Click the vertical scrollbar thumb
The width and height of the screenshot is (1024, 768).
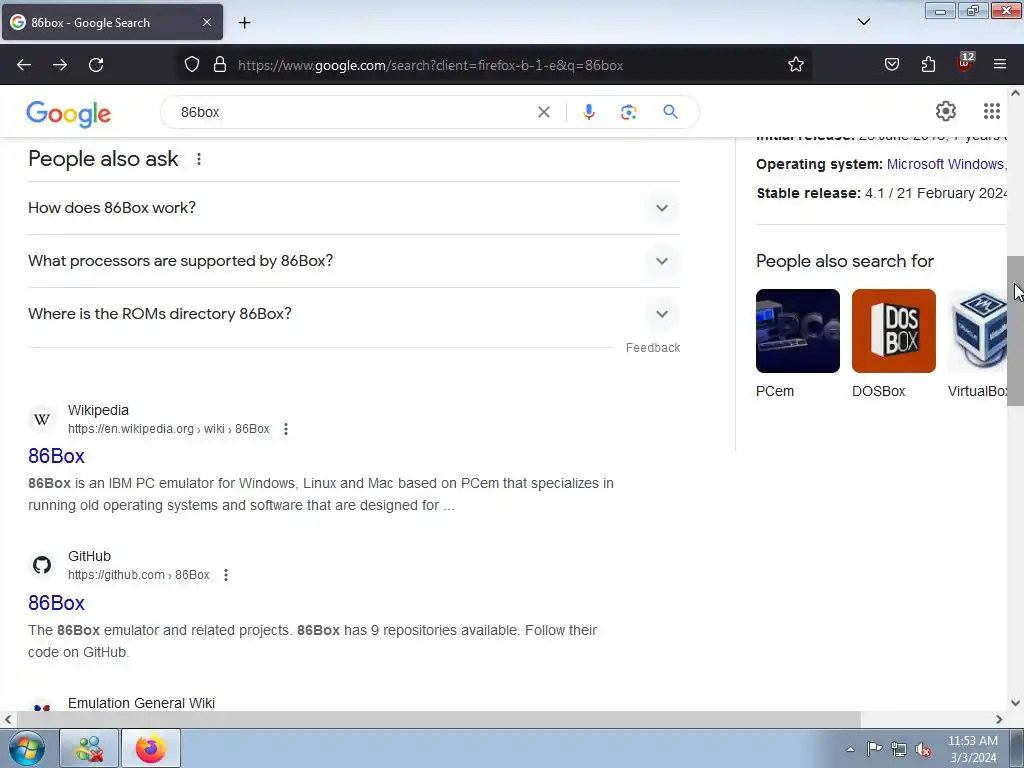1015,331
